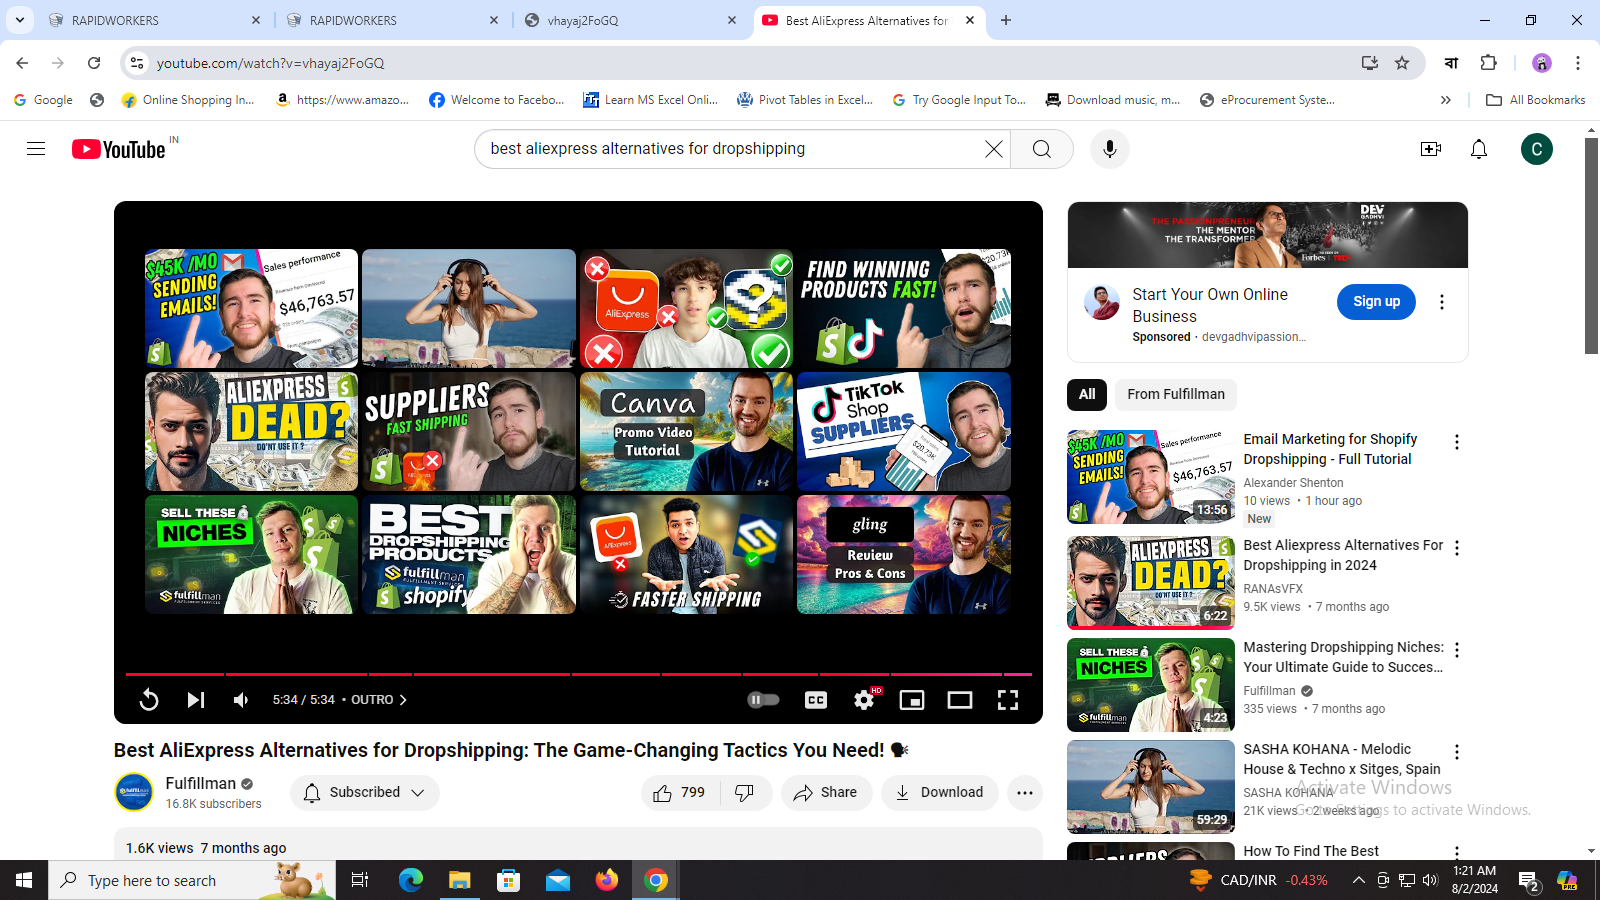Viewport: 1600px width, 900px height.
Task: Open menu for Best Aliexpress Alternatives 2024 video
Action: point(1457,548)
